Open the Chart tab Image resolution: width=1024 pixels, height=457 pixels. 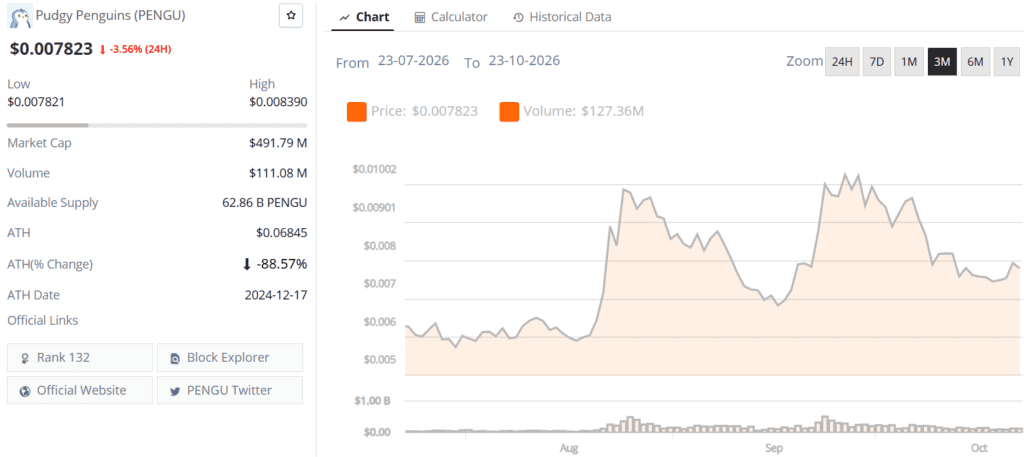point(364,18)
